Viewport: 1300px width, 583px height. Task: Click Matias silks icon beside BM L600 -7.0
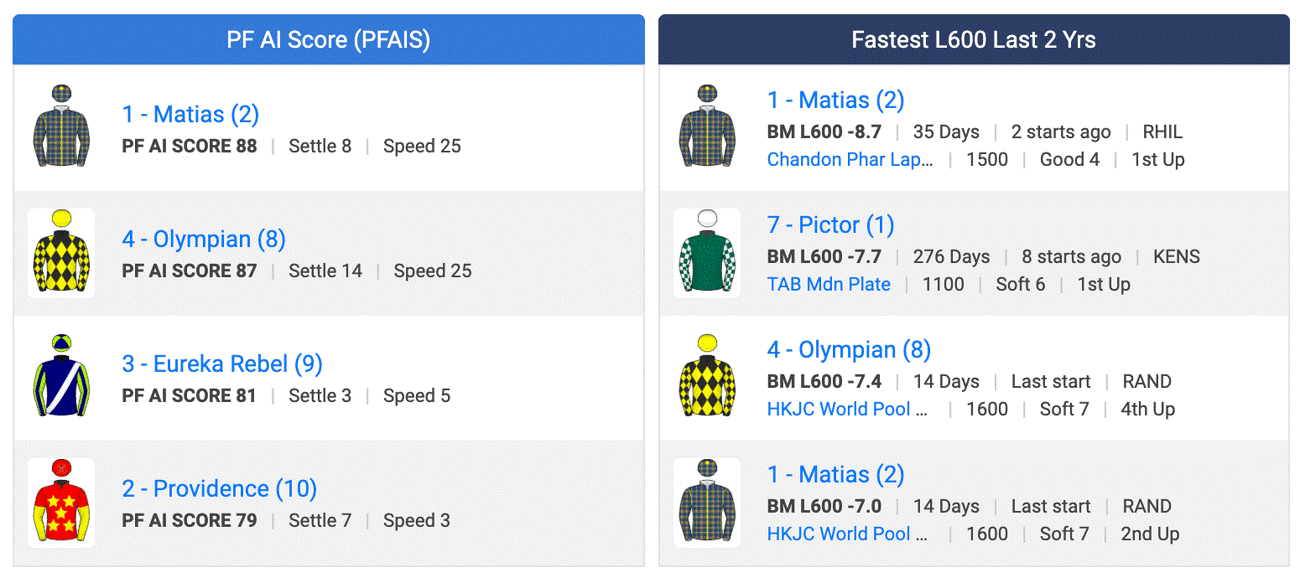click(706, 503)
